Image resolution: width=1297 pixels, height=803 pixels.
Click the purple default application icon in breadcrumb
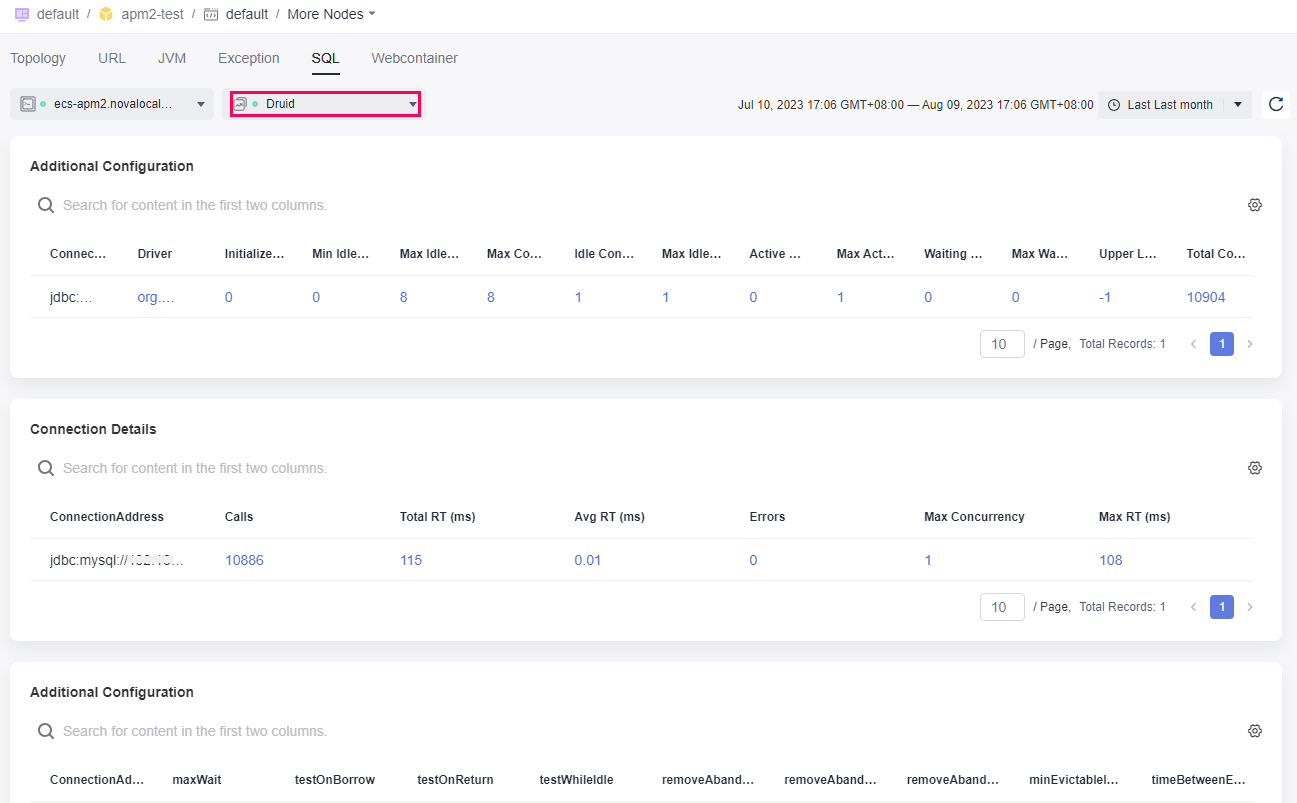pos(22,14)
